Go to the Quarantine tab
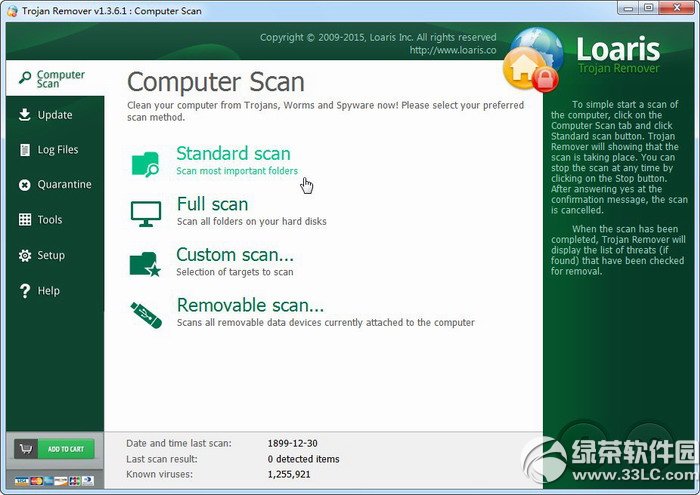 pyautogui.click(x=55, y=184)
